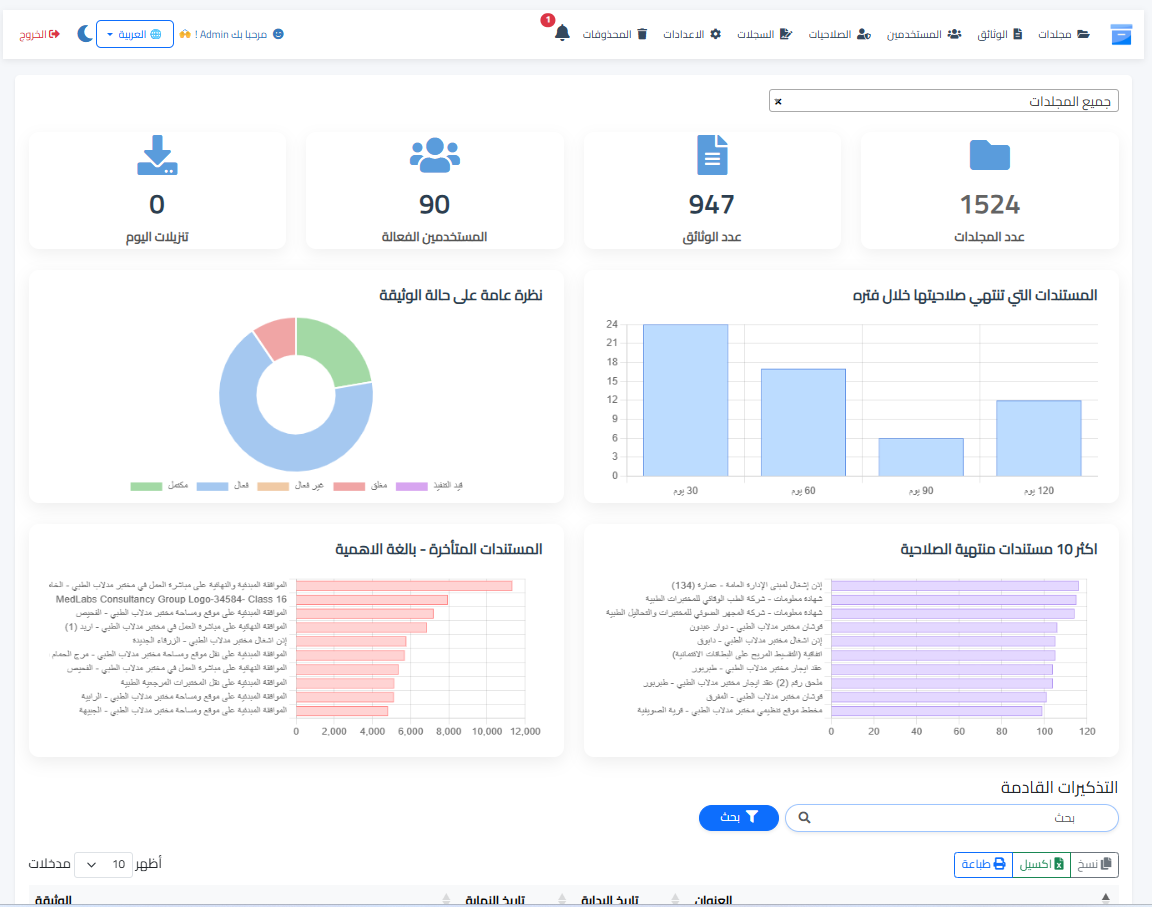Select the مجلدات (Folders) navigation icon
The height and width of the screenshot is (907, 1152).
pos(1085,33)
